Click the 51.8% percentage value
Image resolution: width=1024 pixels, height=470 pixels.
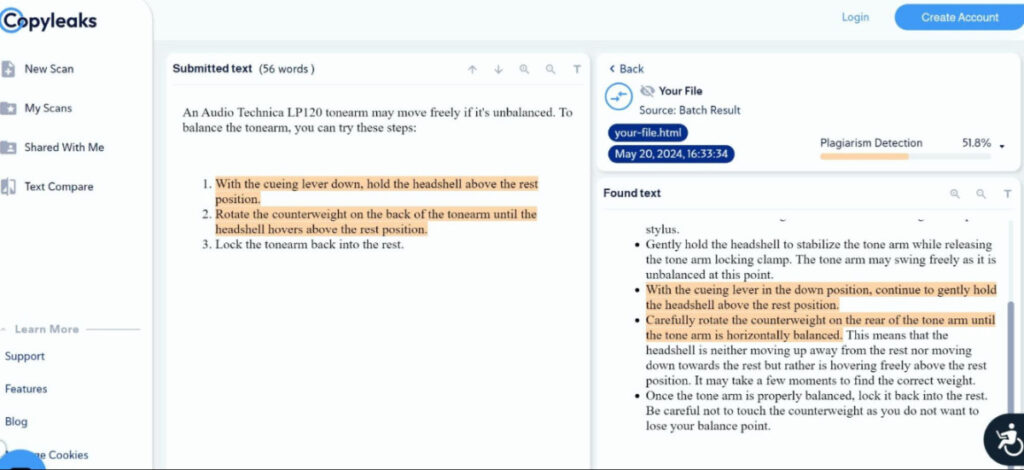coord(976,143)
